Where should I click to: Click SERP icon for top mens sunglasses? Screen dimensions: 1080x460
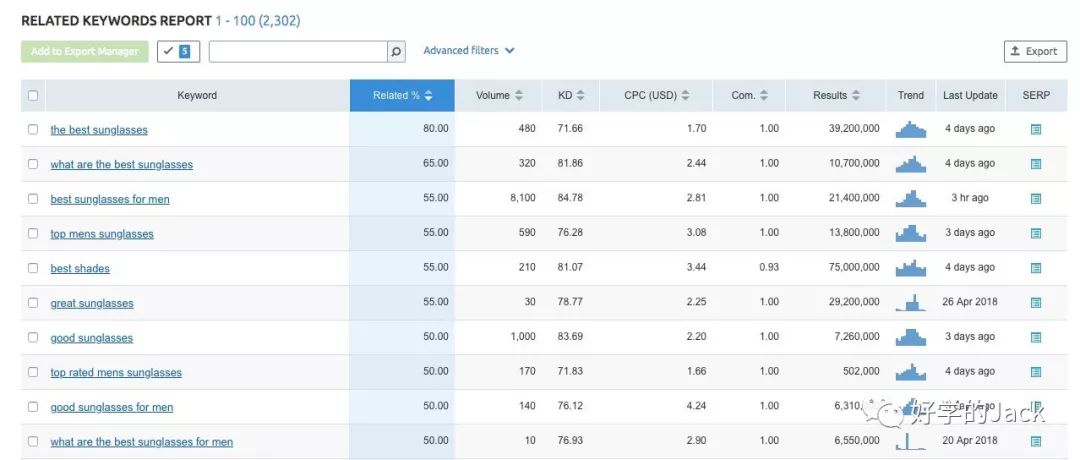pyautogui.click(x=1036, y=233)
